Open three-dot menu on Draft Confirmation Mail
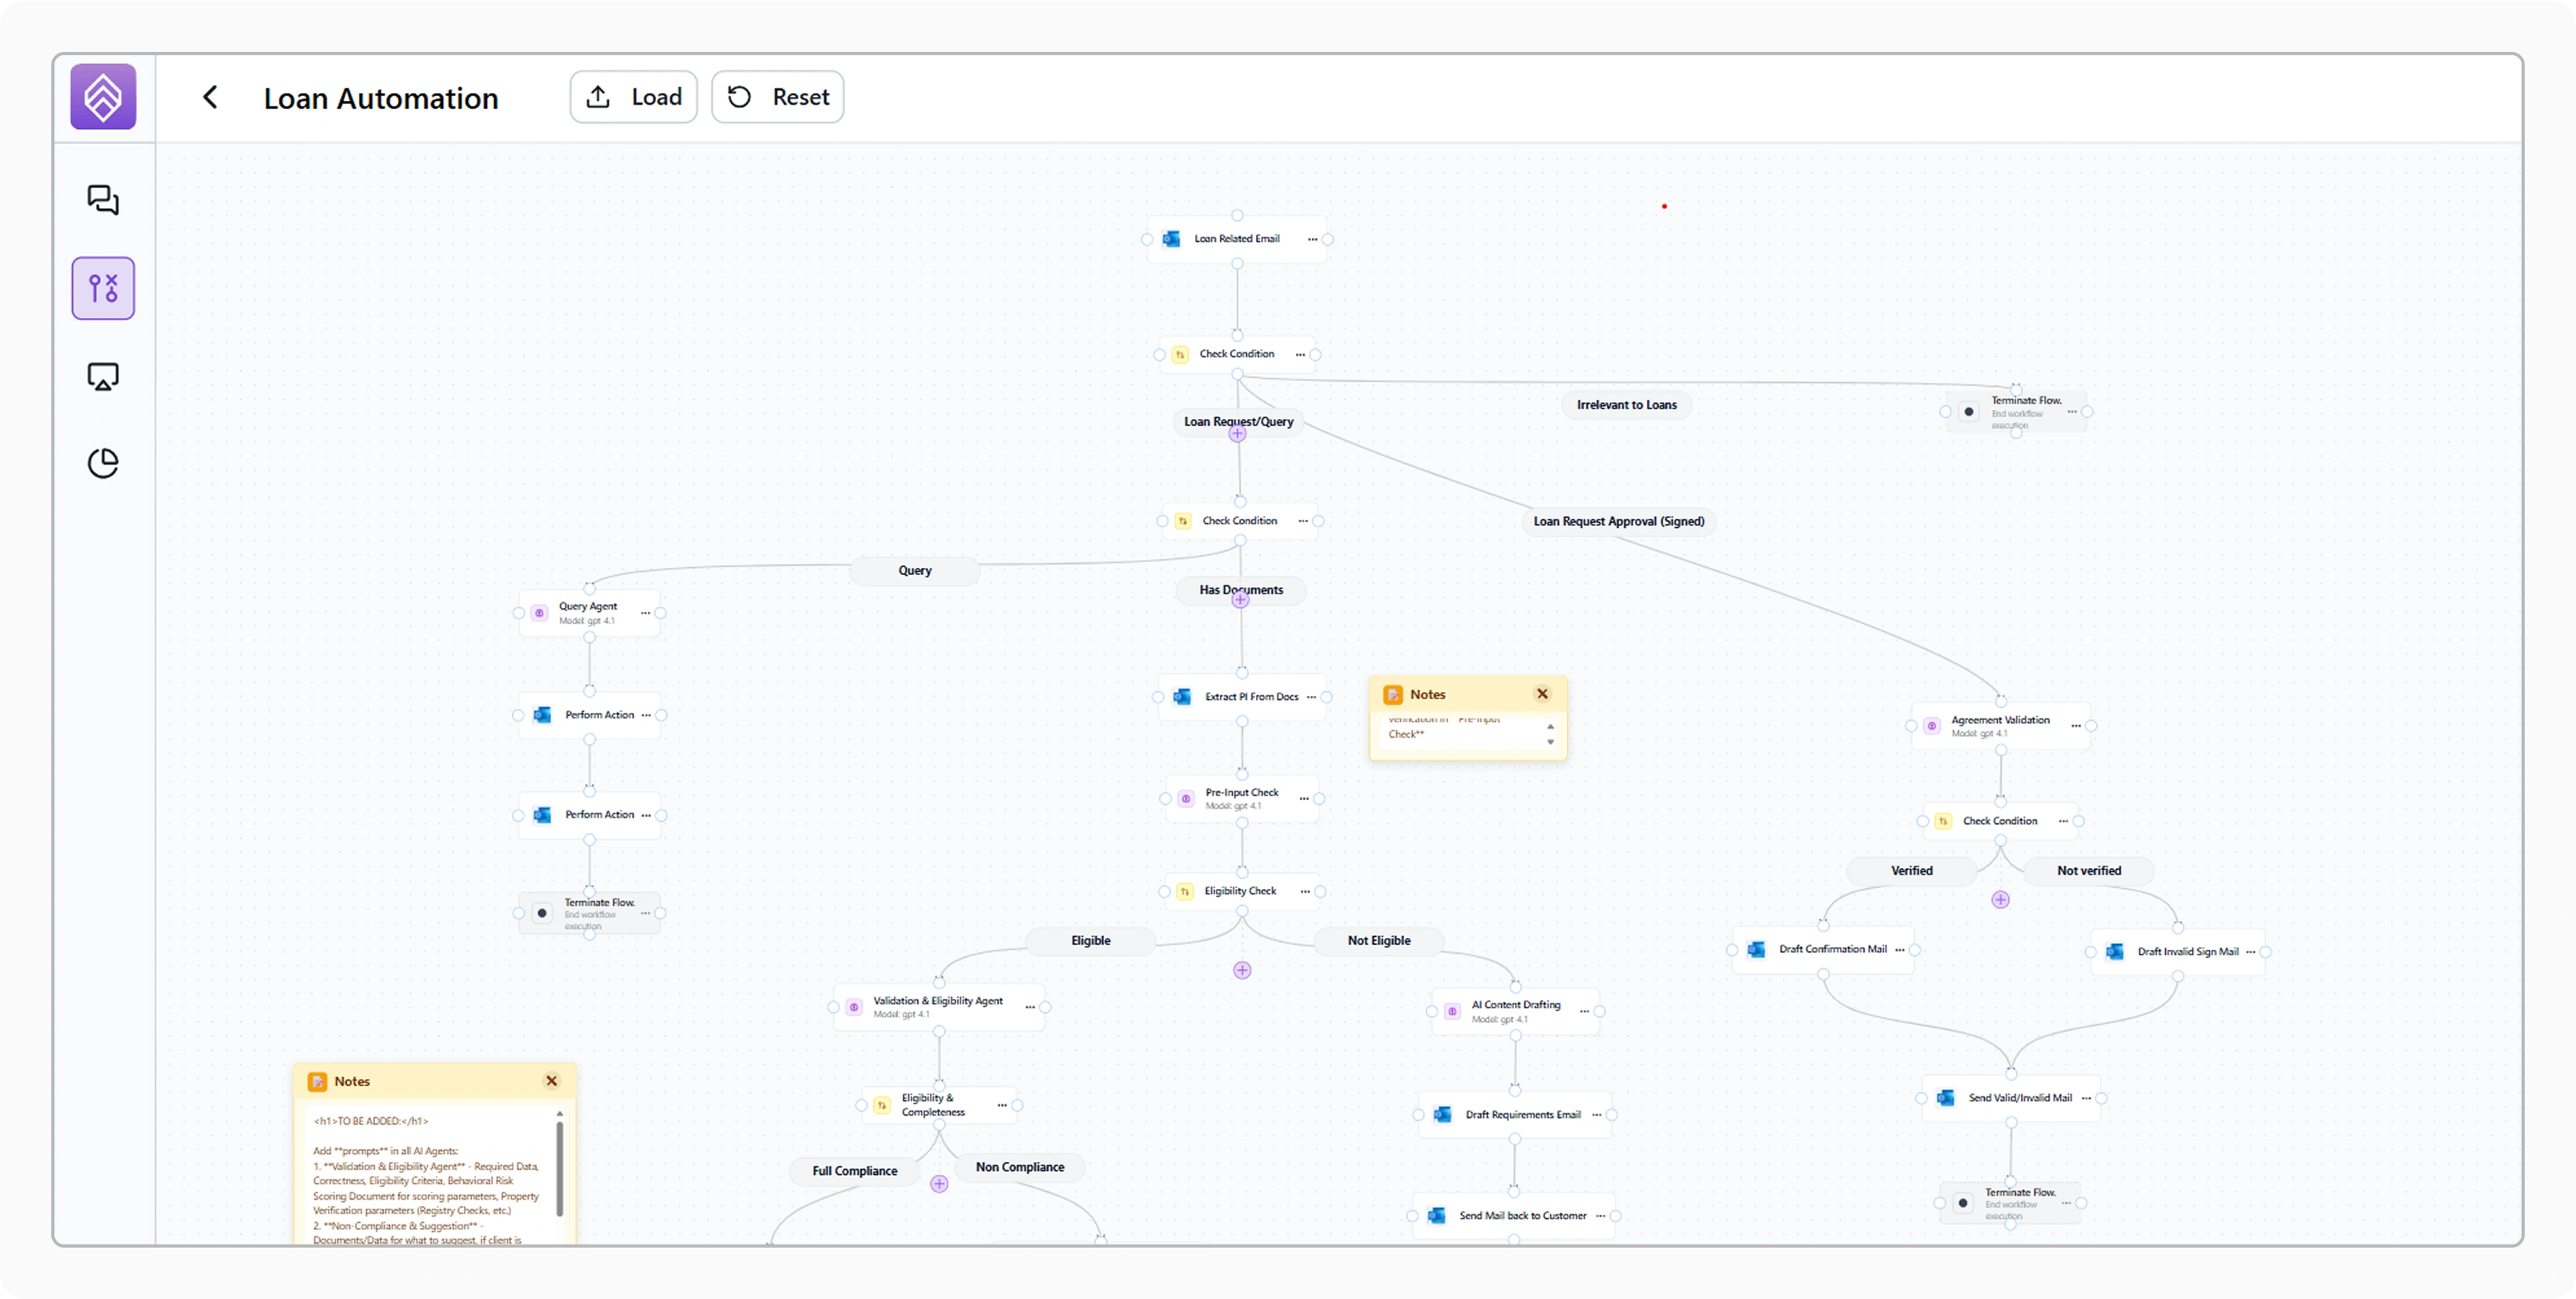Image resolution: width=2576 pixels, height=1299 pixels. coord(1899,949)
